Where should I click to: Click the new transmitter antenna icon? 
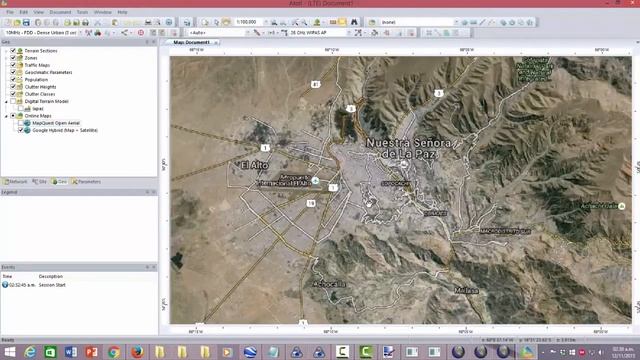click(89, 33)
